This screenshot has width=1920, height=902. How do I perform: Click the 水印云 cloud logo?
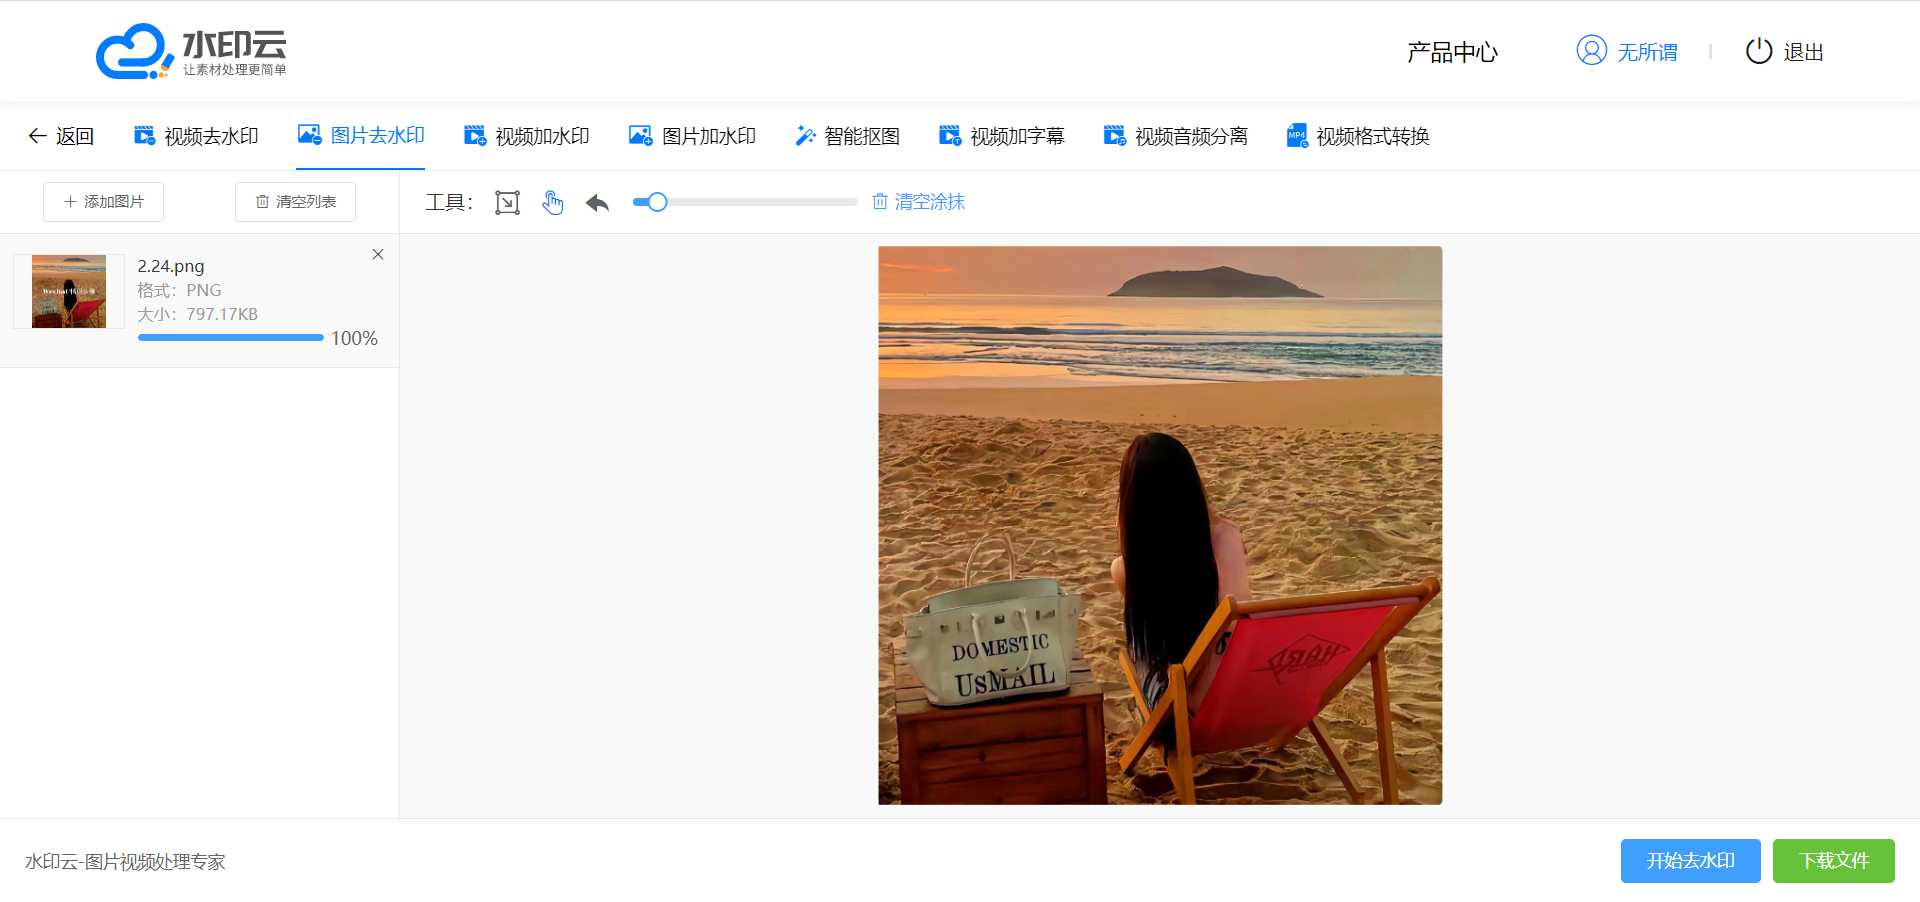click(191, 51)
